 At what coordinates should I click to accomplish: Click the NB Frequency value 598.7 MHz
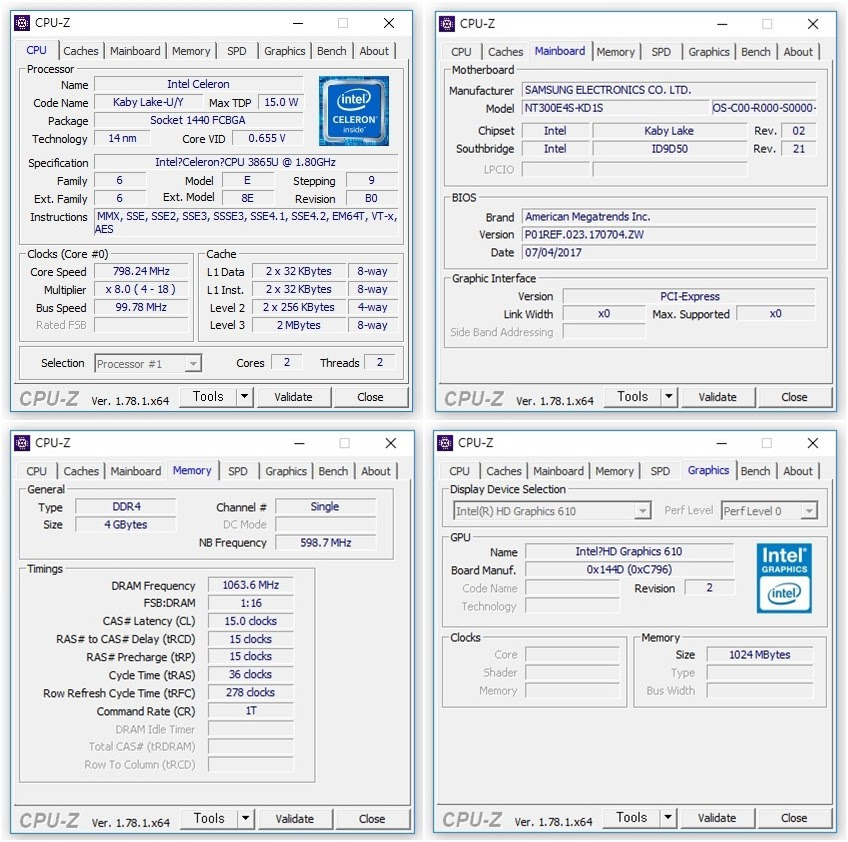pos(326,542)
